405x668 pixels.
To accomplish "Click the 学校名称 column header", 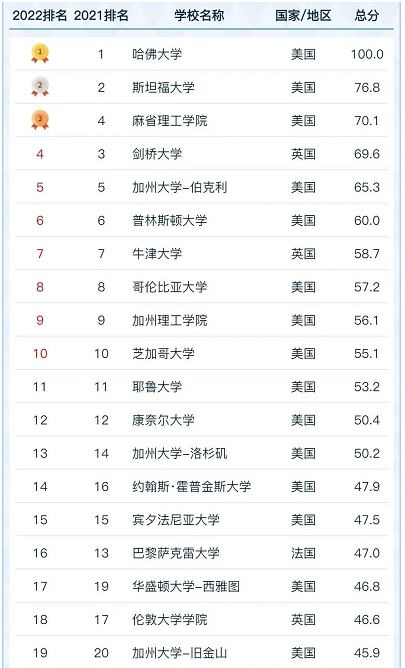I will pos(199,16).
